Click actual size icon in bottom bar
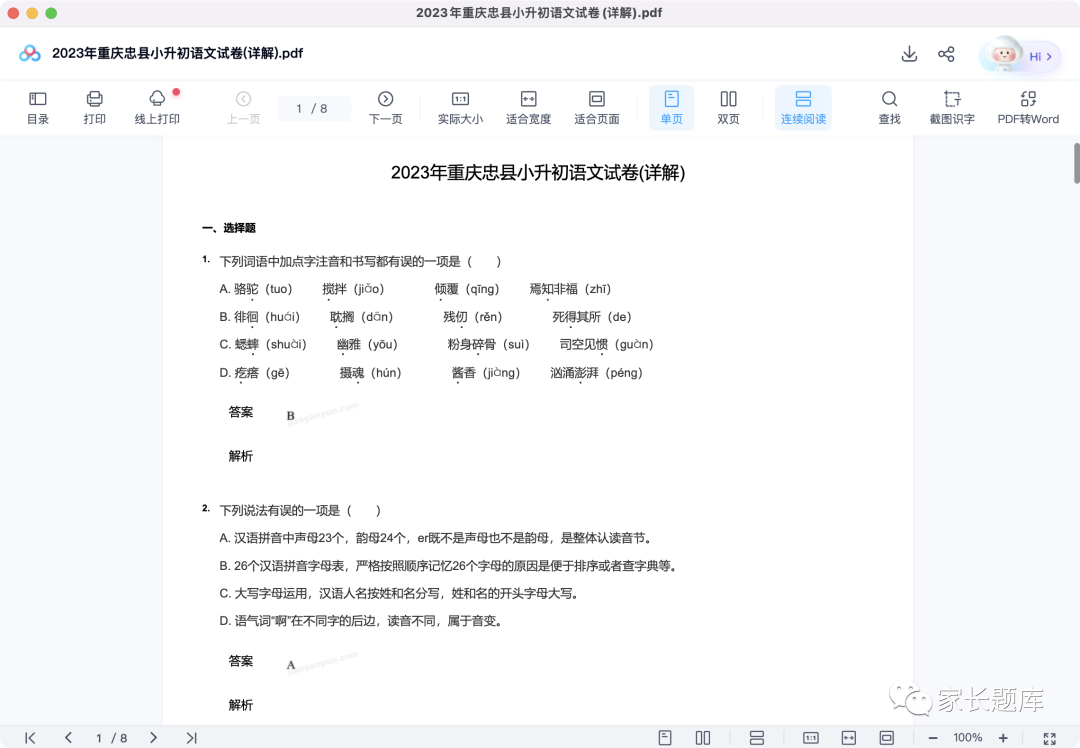1080x748 pixels. point(811,738)
